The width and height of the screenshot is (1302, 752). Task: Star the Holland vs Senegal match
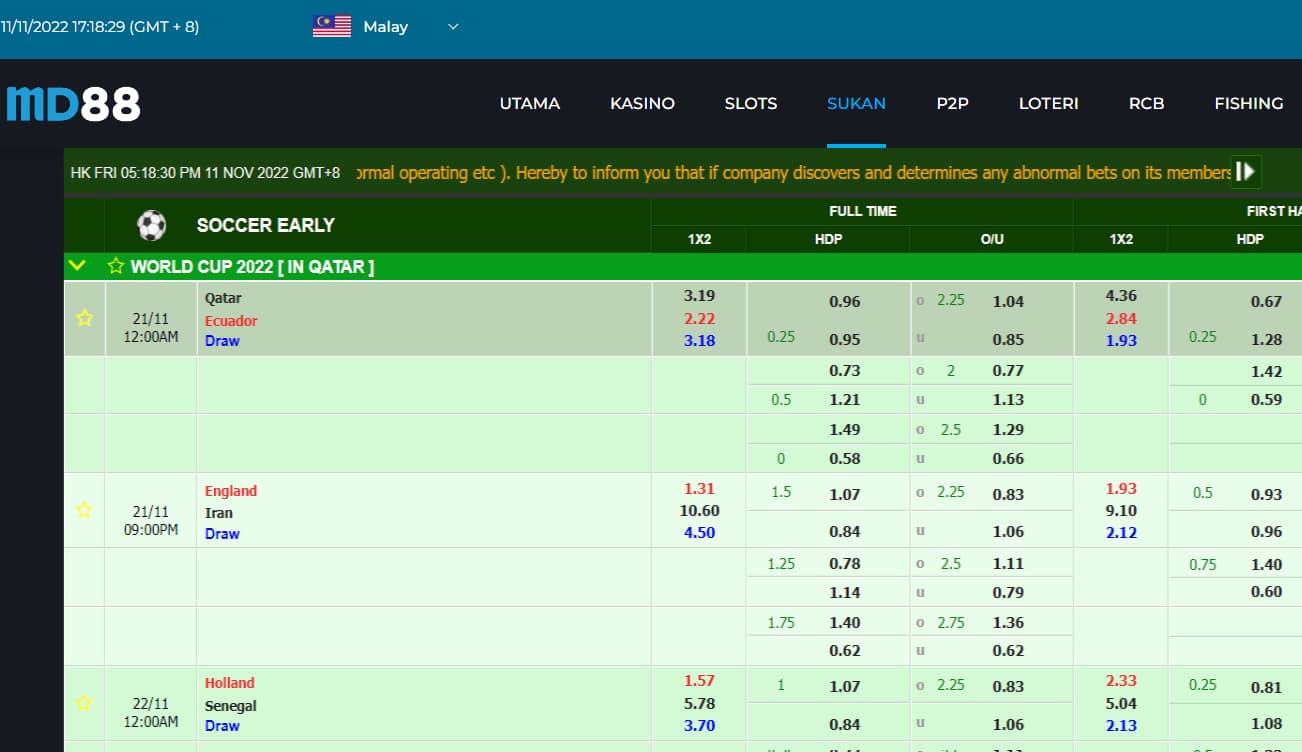(x=85, y=703)
